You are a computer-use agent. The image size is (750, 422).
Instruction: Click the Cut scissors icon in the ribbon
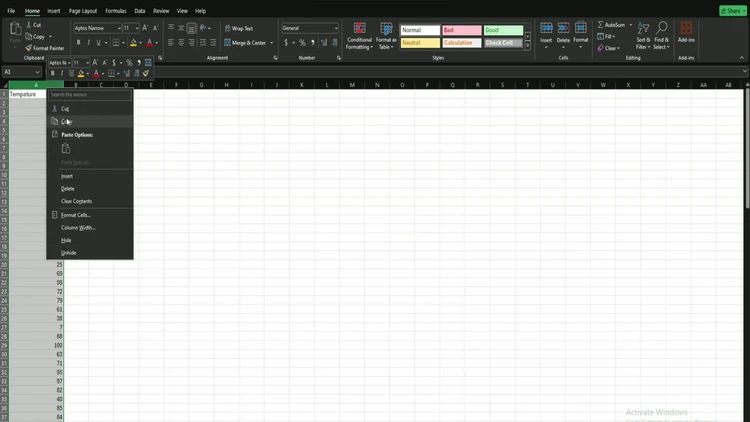(x=29, y=25)
